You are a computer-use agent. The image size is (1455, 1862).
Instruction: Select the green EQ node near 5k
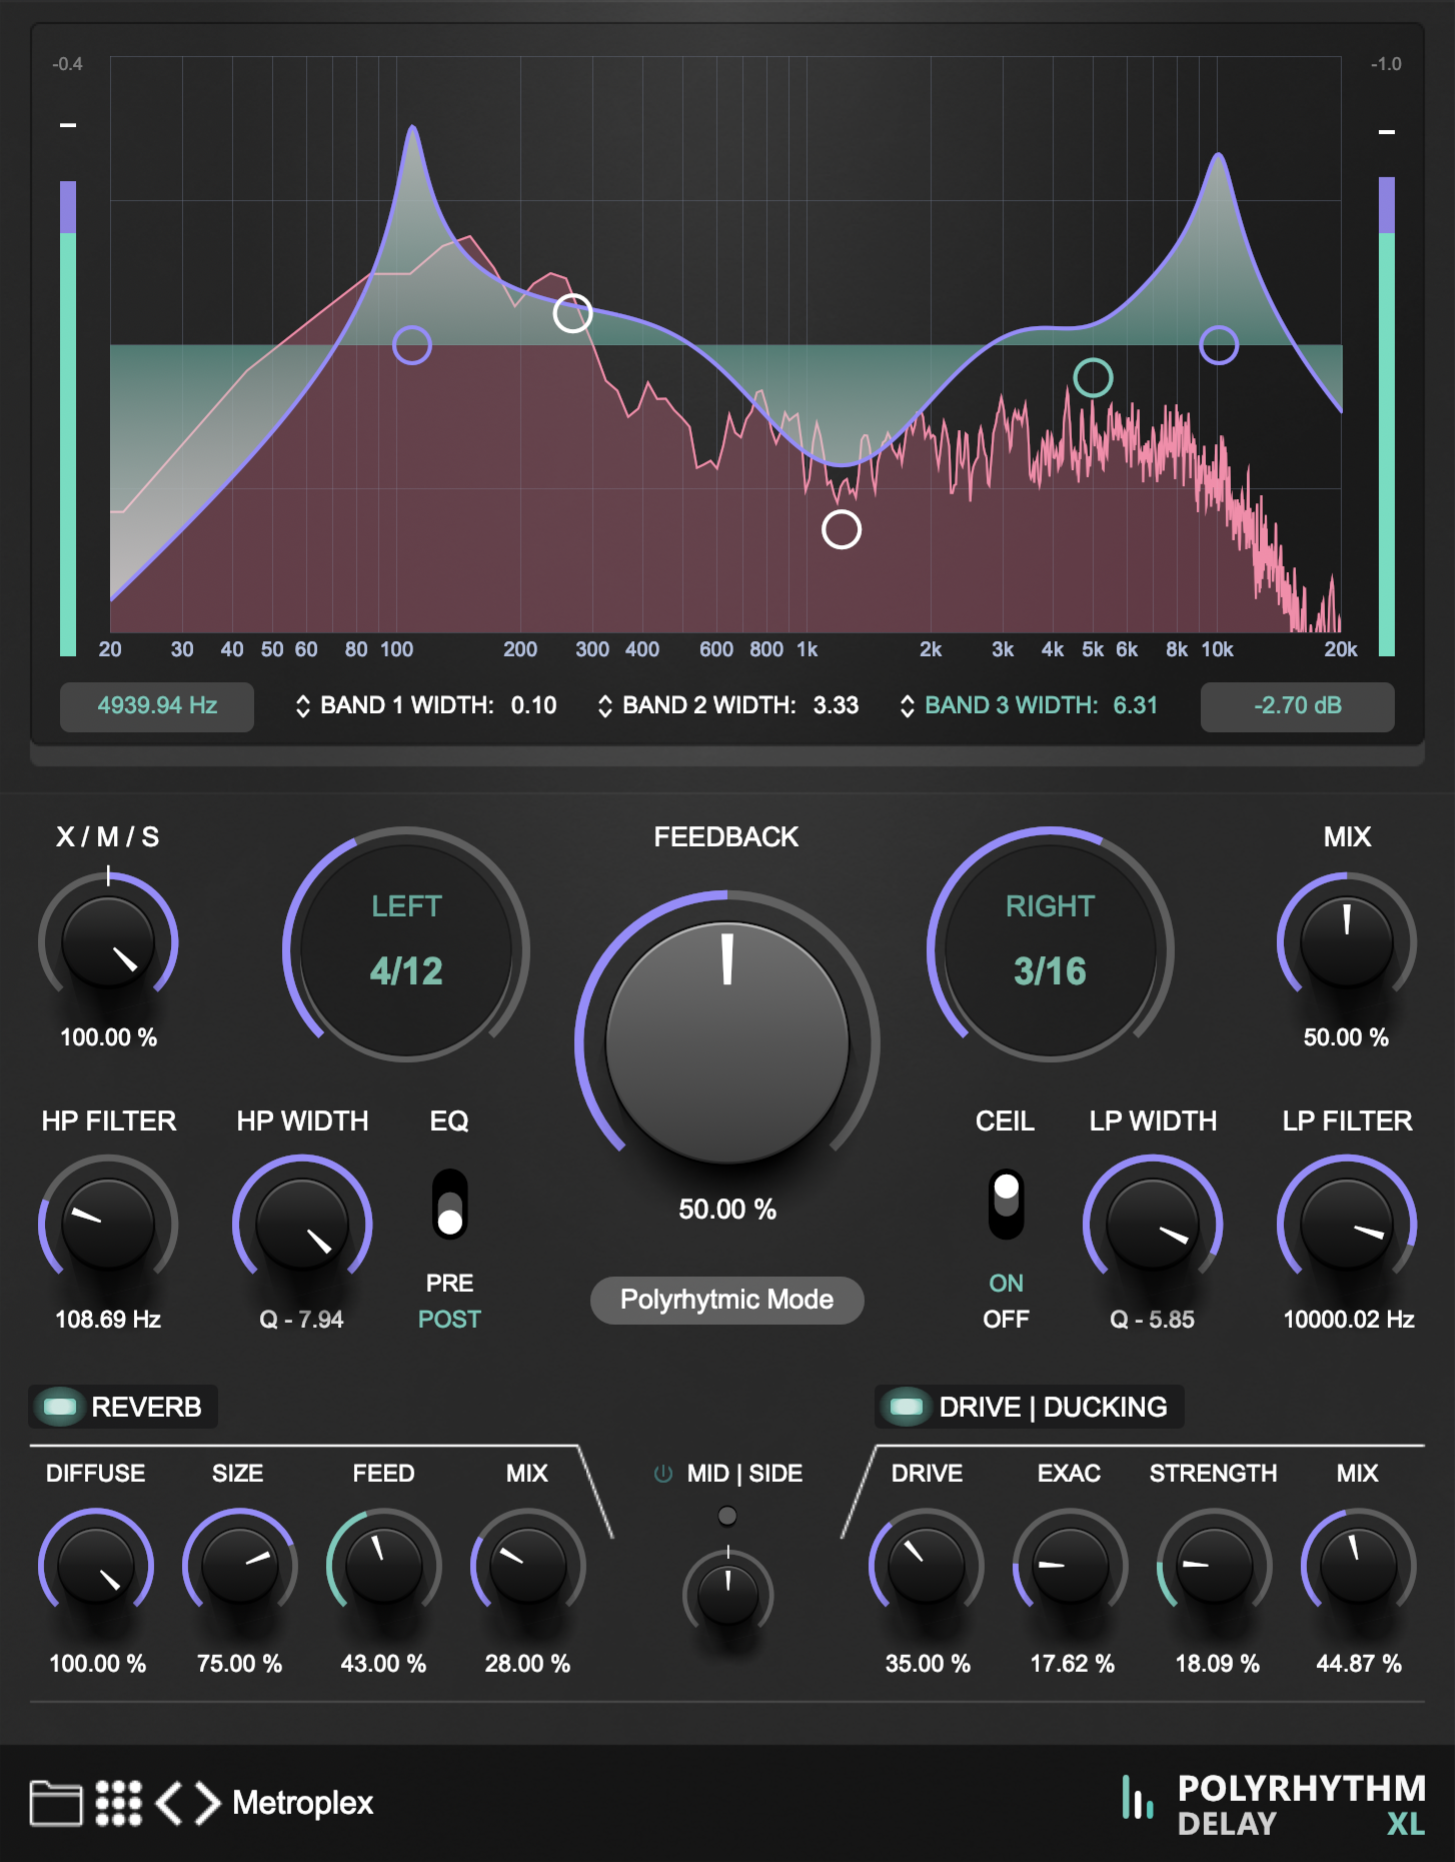pyautogui.click(x=1093, y=378)
